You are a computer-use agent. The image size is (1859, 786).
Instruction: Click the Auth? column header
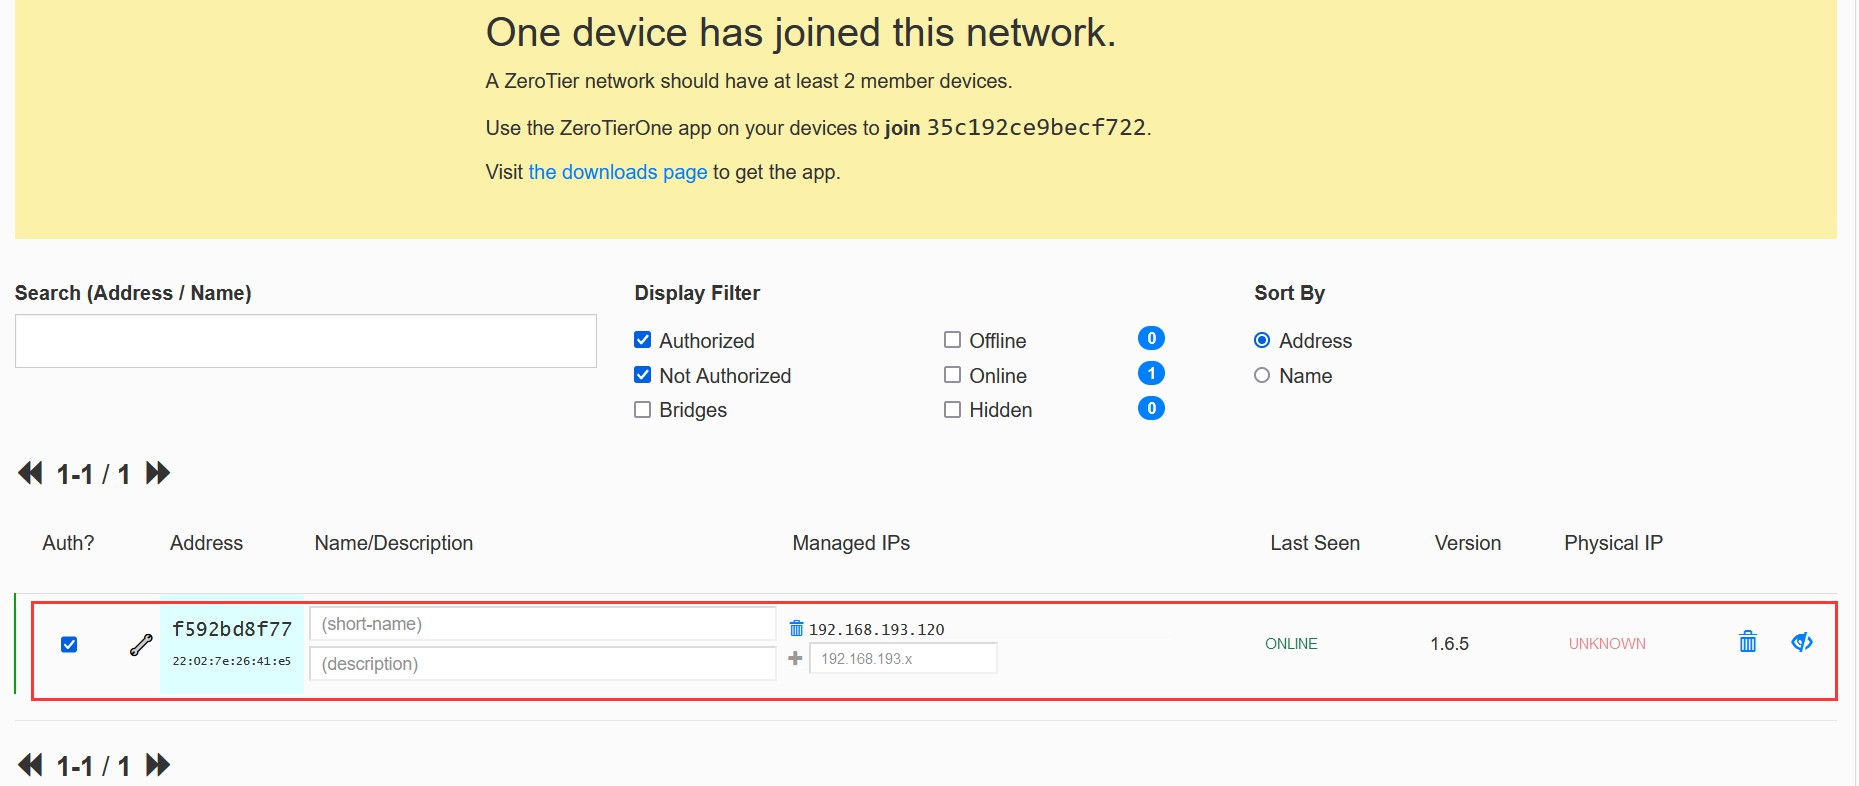point(68,543)
